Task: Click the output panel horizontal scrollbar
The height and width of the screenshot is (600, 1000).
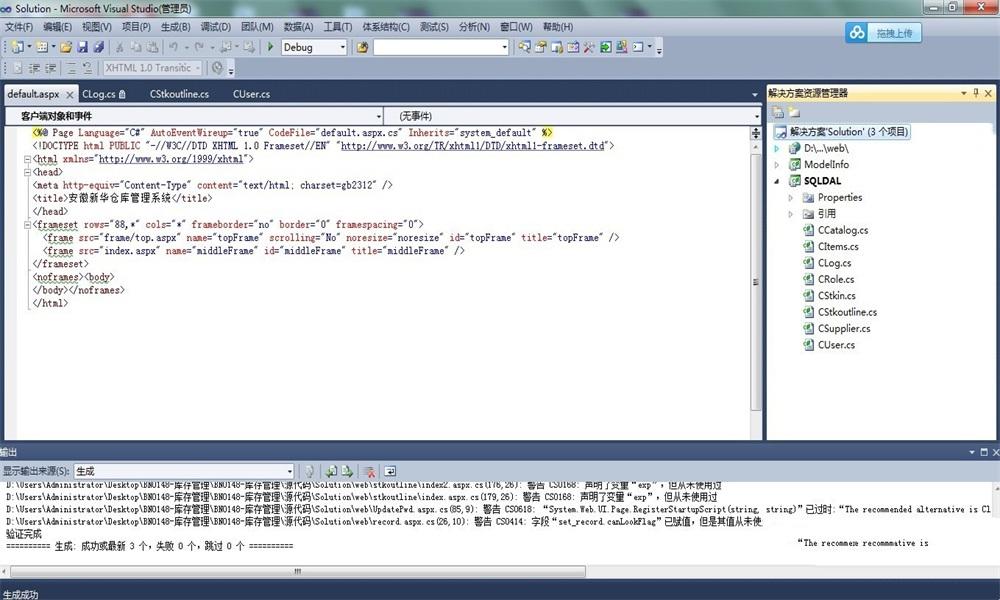Action: [x=298, y=571]
